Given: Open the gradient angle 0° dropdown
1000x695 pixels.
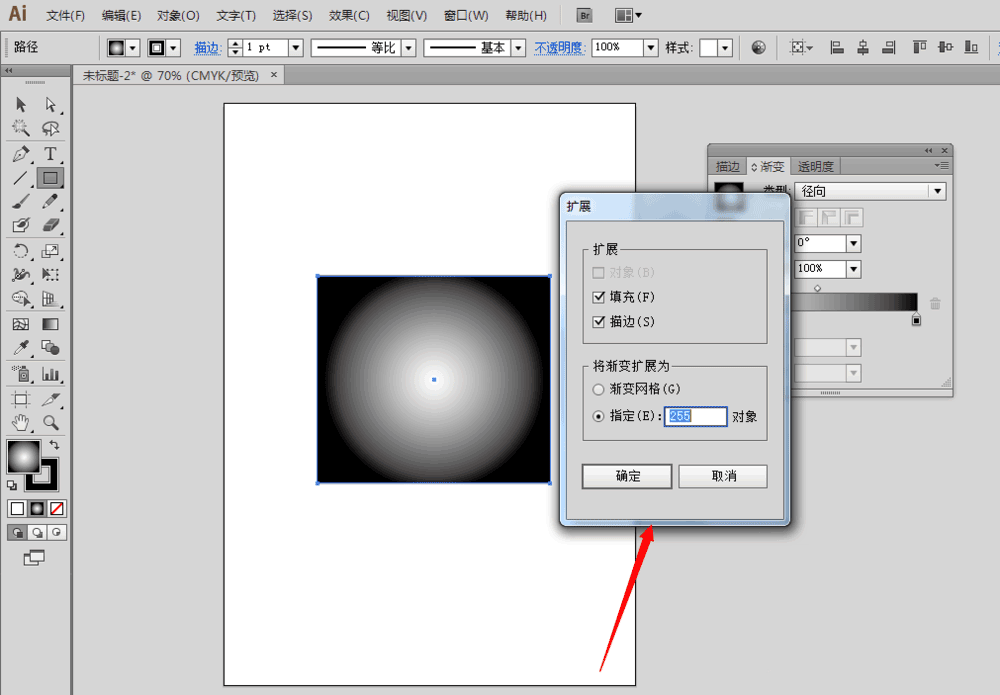Looking at the screenshot, I should click(854, 244).
